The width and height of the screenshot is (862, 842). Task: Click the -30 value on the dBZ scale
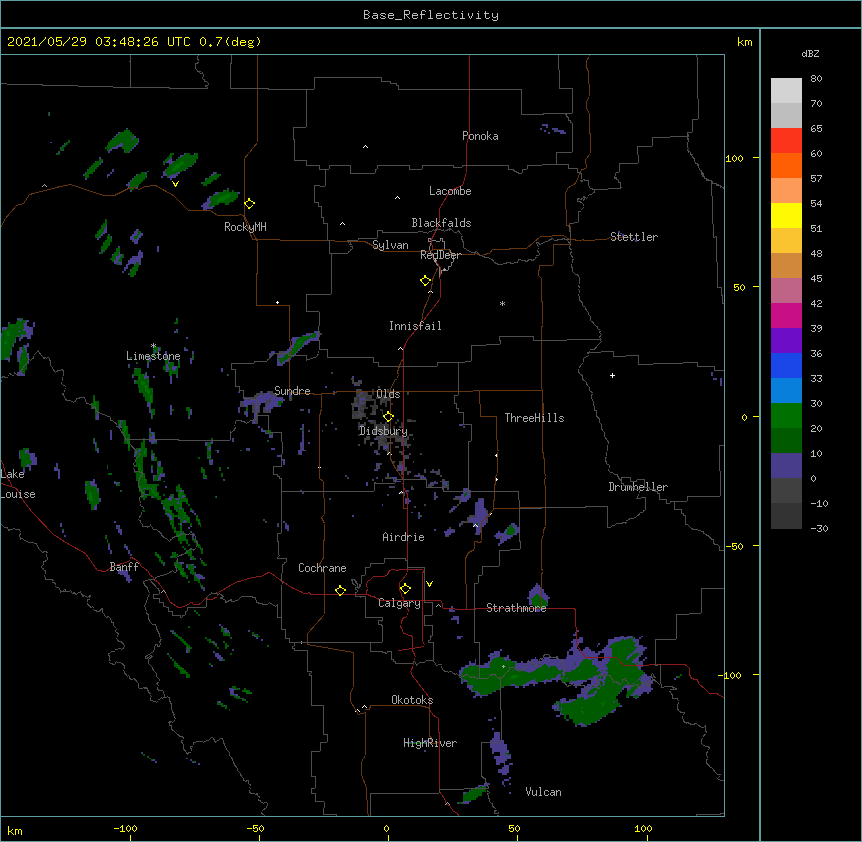coord(819,528)
